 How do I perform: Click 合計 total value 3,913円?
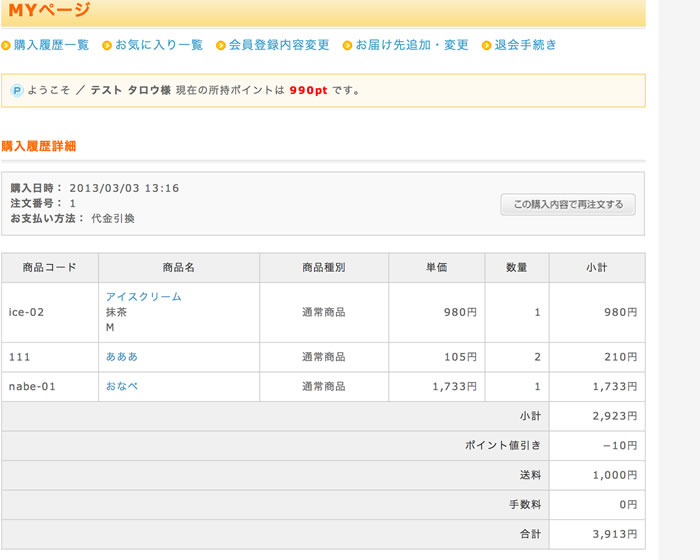(x=615, y=534)
